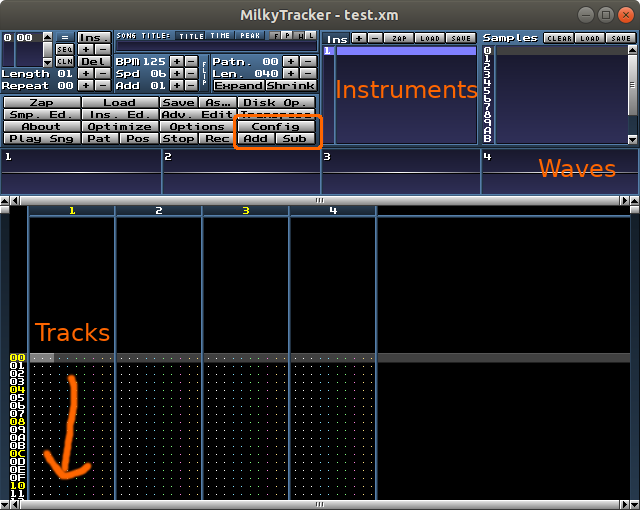Click Pat to play pattern
Screen dimensions: 640x510
[100, 139]
